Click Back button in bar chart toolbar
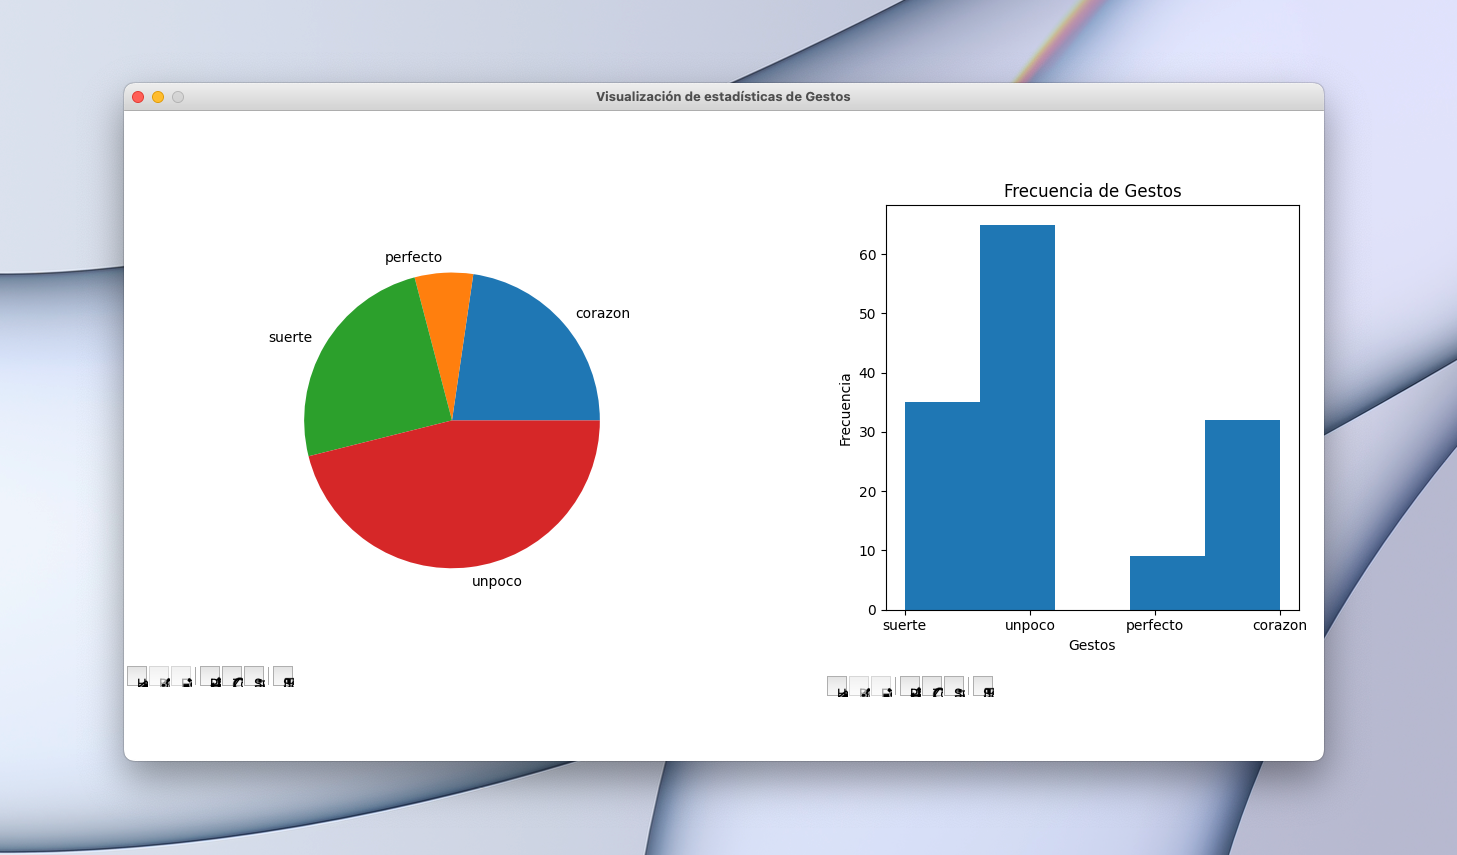Image resolution: width=1457 pixels, height=855 pixels. [x=859, y=686]
